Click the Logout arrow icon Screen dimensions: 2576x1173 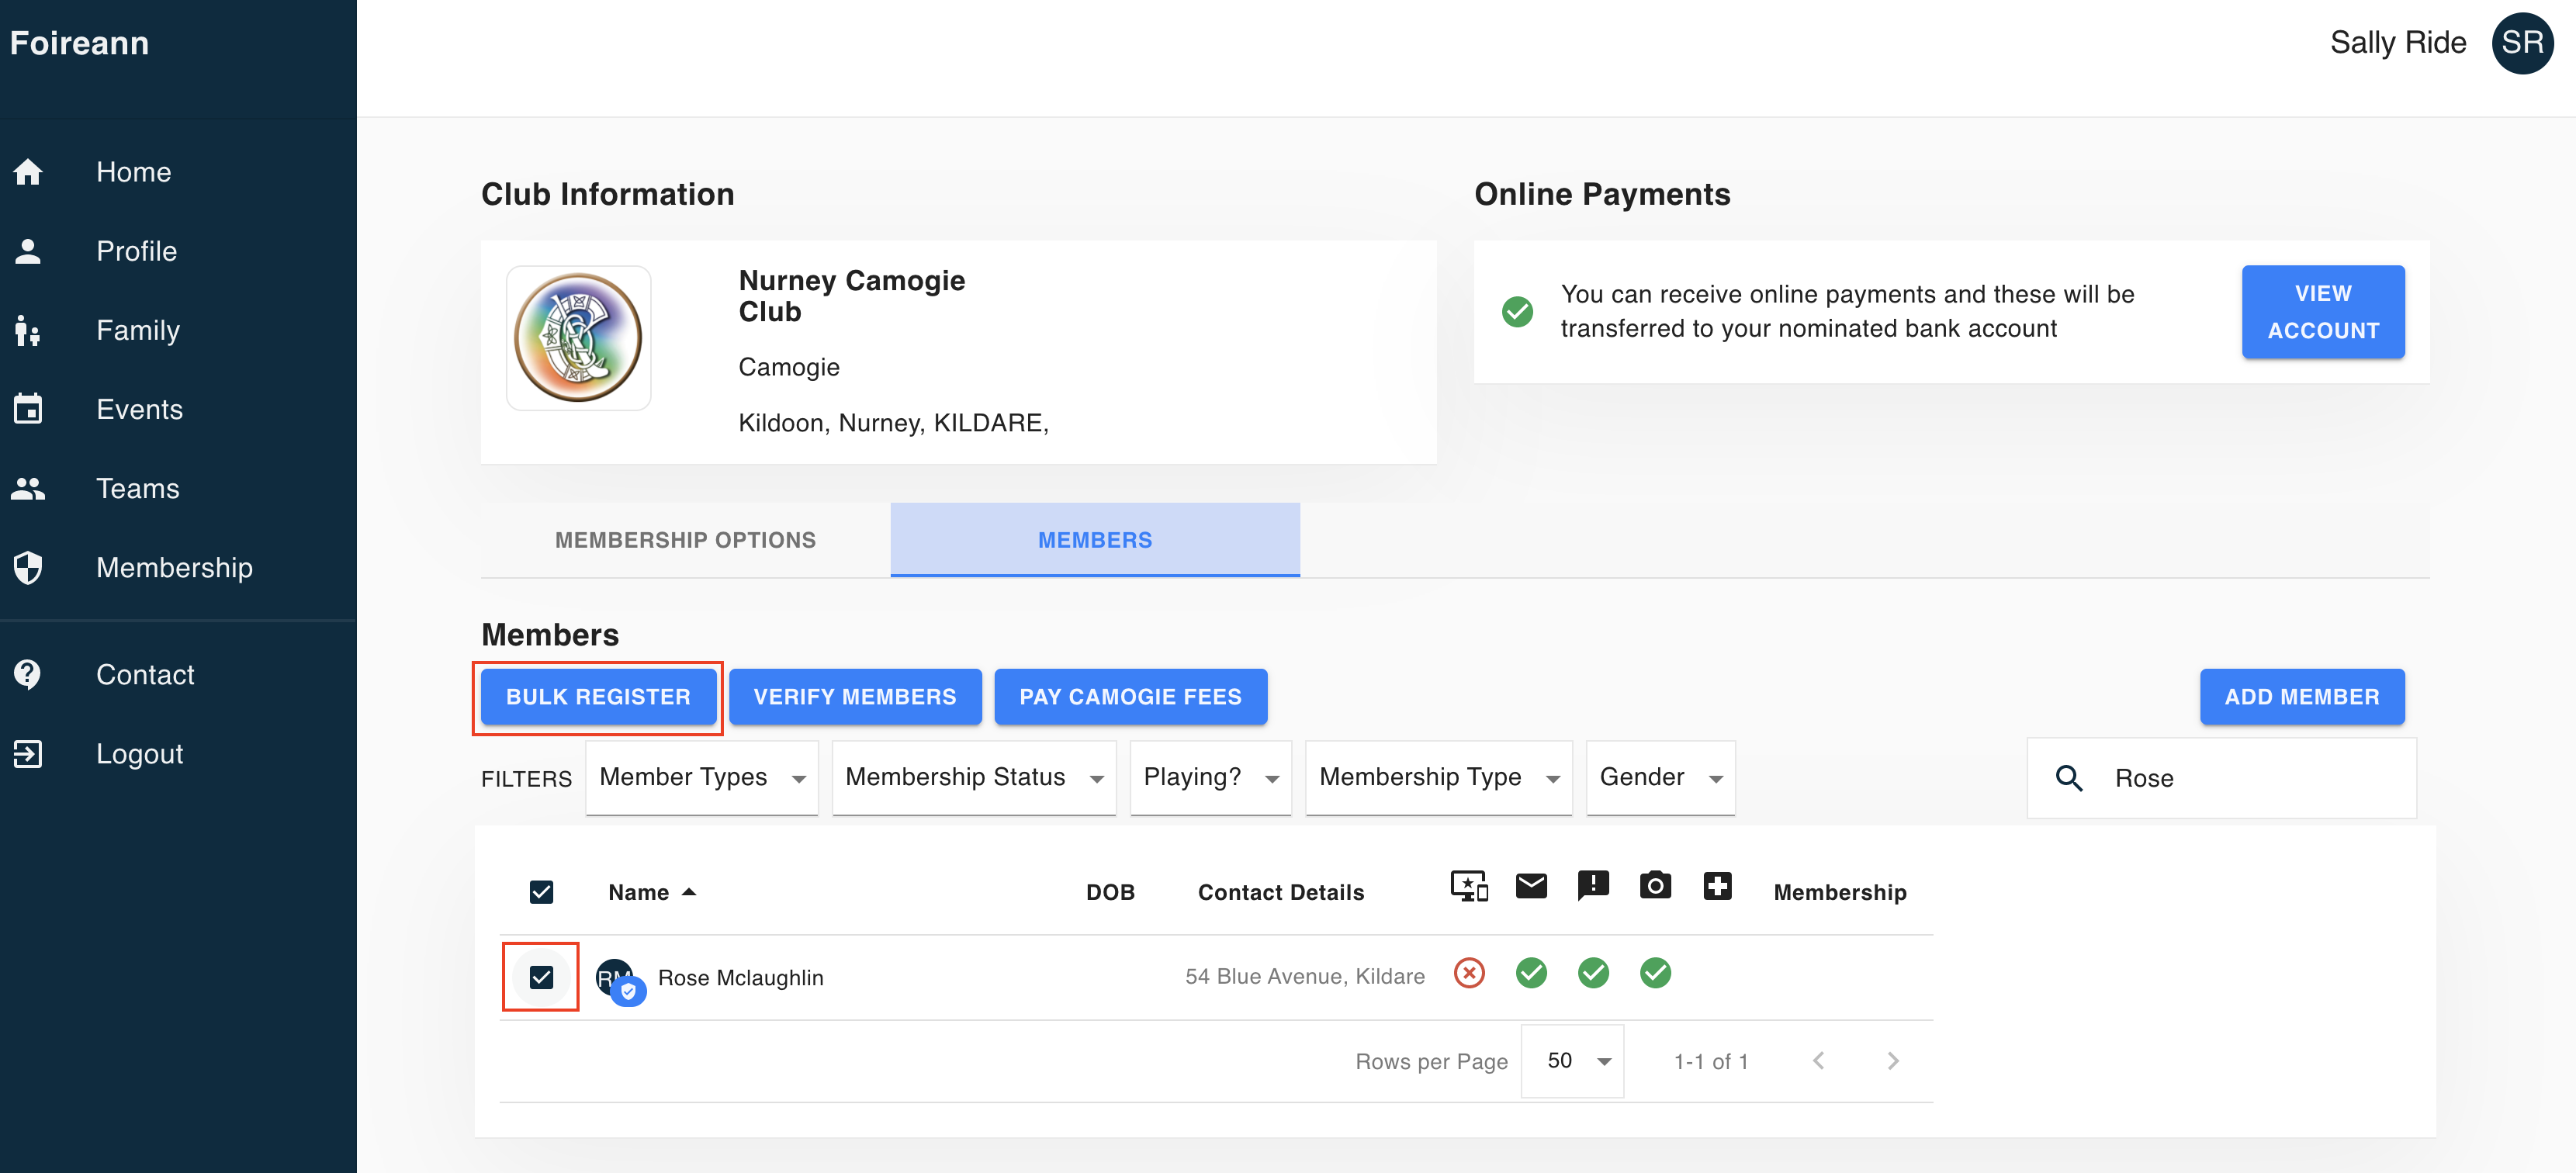pyautogui.click(x=28, y=753)
